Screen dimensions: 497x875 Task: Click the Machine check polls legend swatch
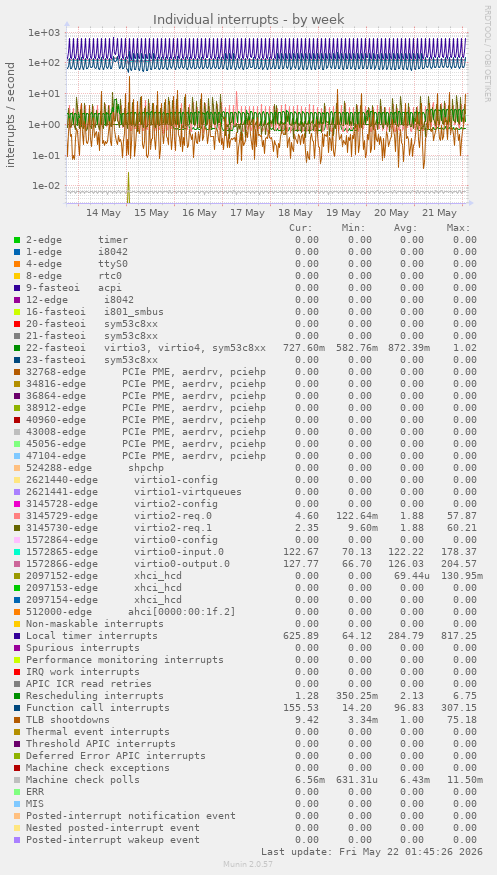click(17, 780)
